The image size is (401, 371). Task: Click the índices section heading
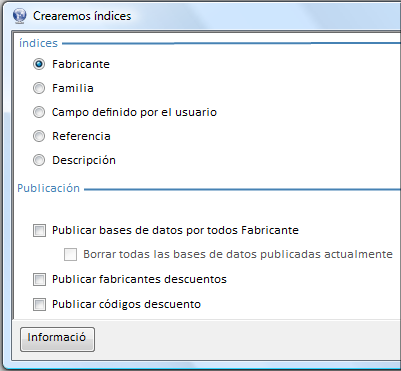coord(38,43)
